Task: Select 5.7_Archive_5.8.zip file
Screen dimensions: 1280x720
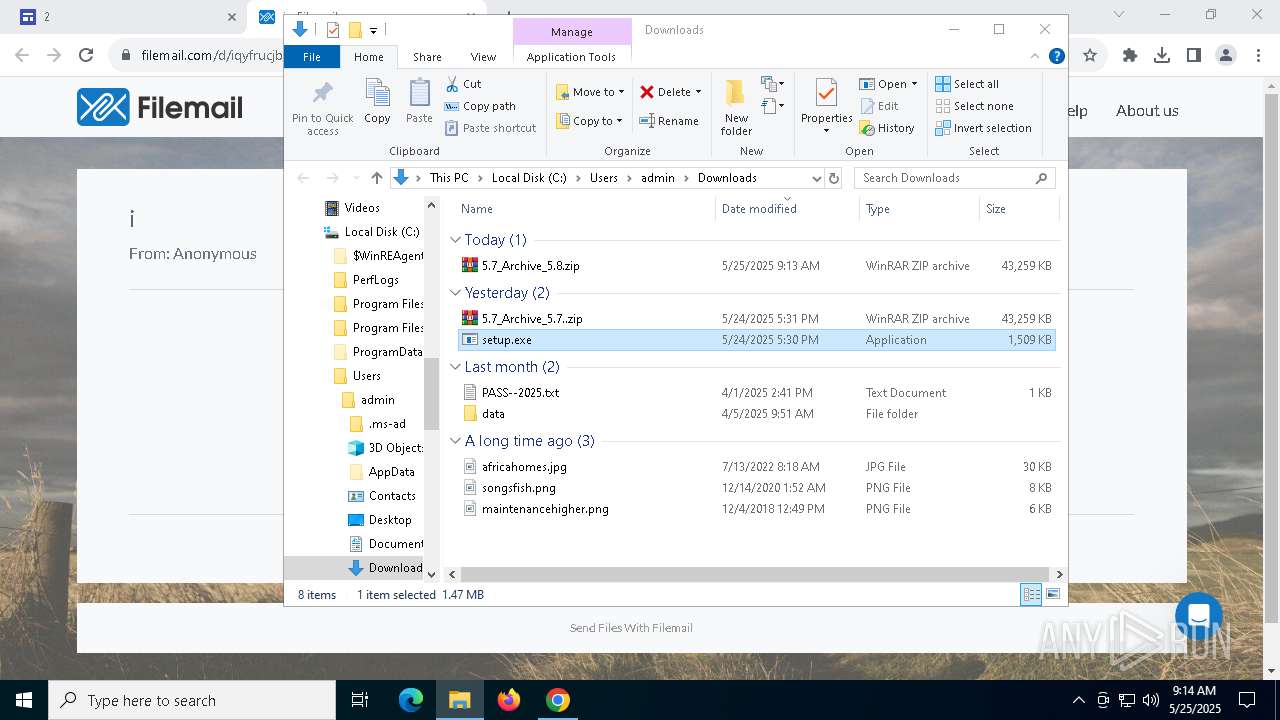Action: [756, 266]
